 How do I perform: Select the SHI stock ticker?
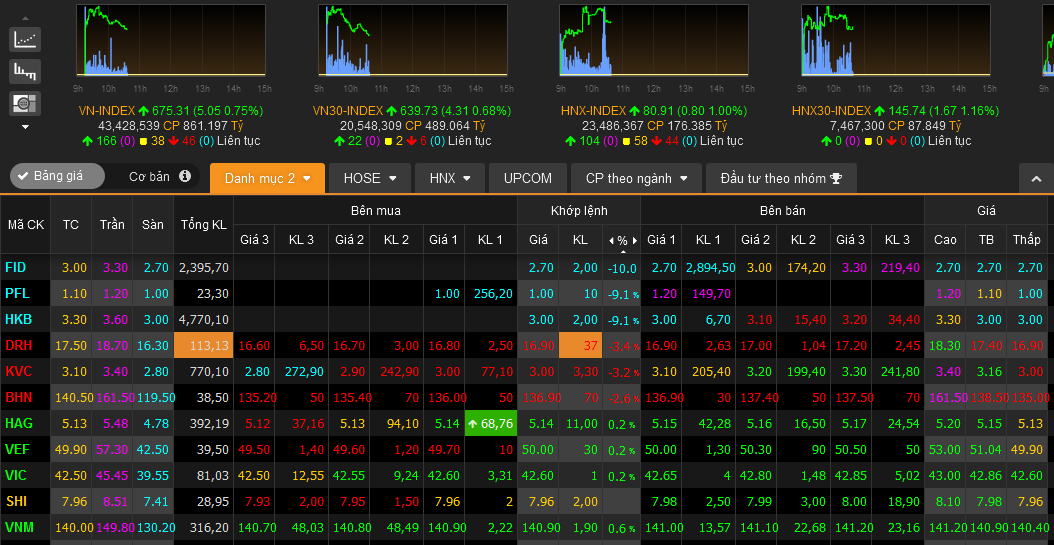(x=15, y=501)
